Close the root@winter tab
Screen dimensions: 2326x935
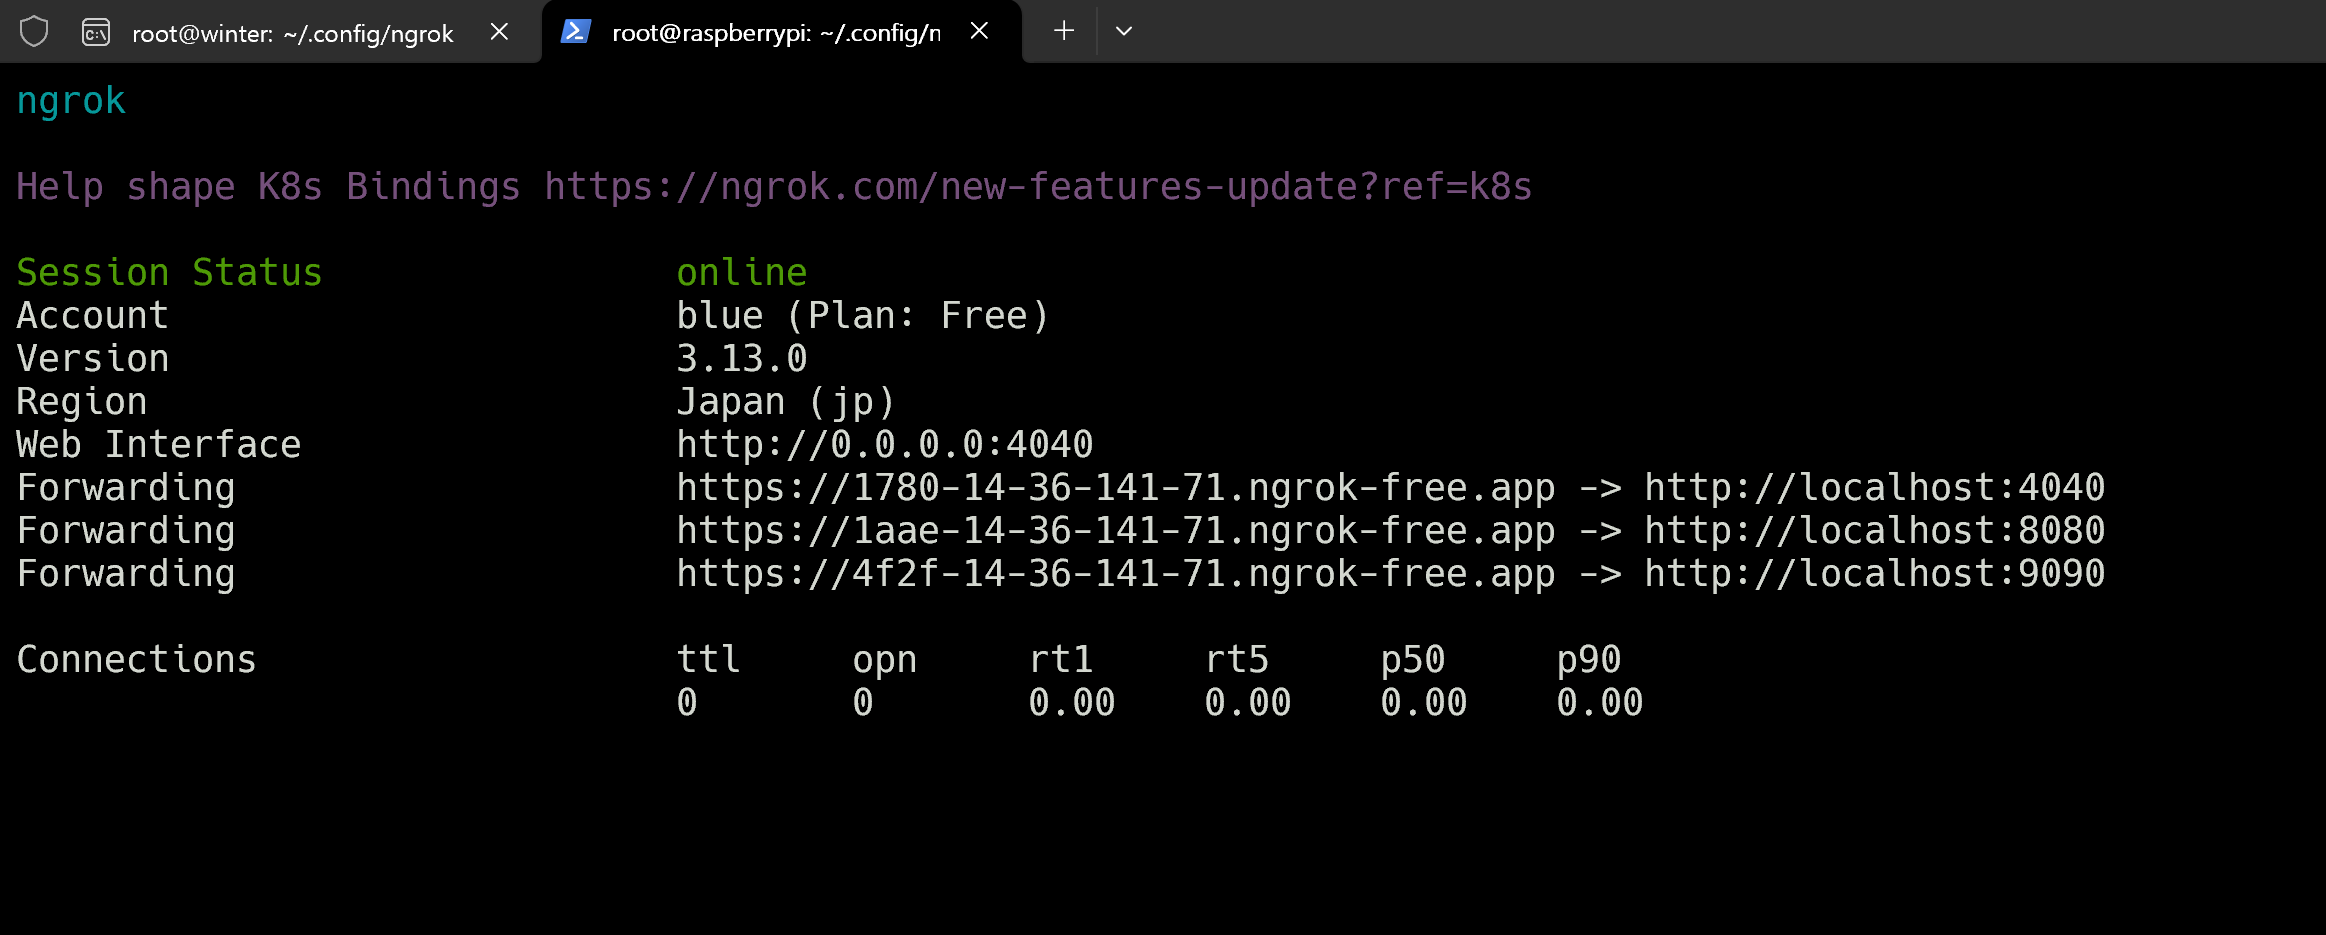click(x=500, y=32)
